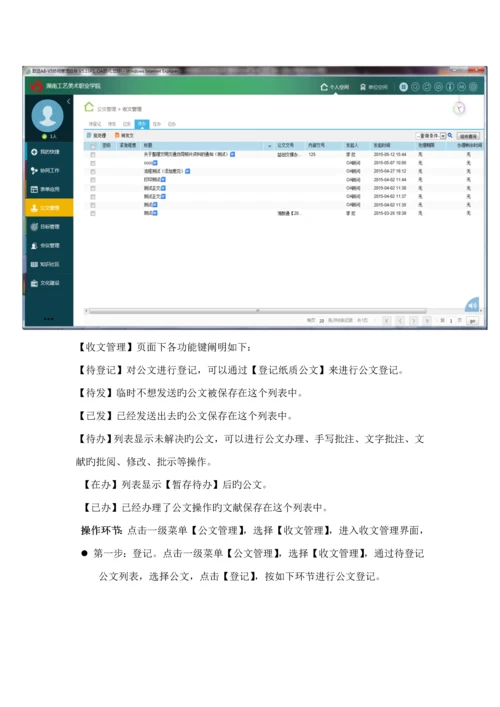Click the green home icon in the breadcrumb

point(89,107)
